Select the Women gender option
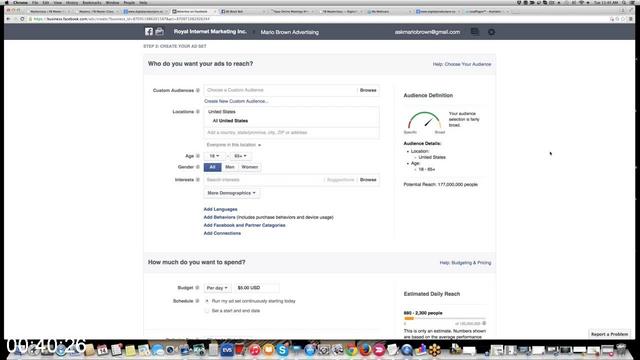Image resolution: width=640 pixels, height=360 pixels. pyautogui.click(x=250, y=167)
